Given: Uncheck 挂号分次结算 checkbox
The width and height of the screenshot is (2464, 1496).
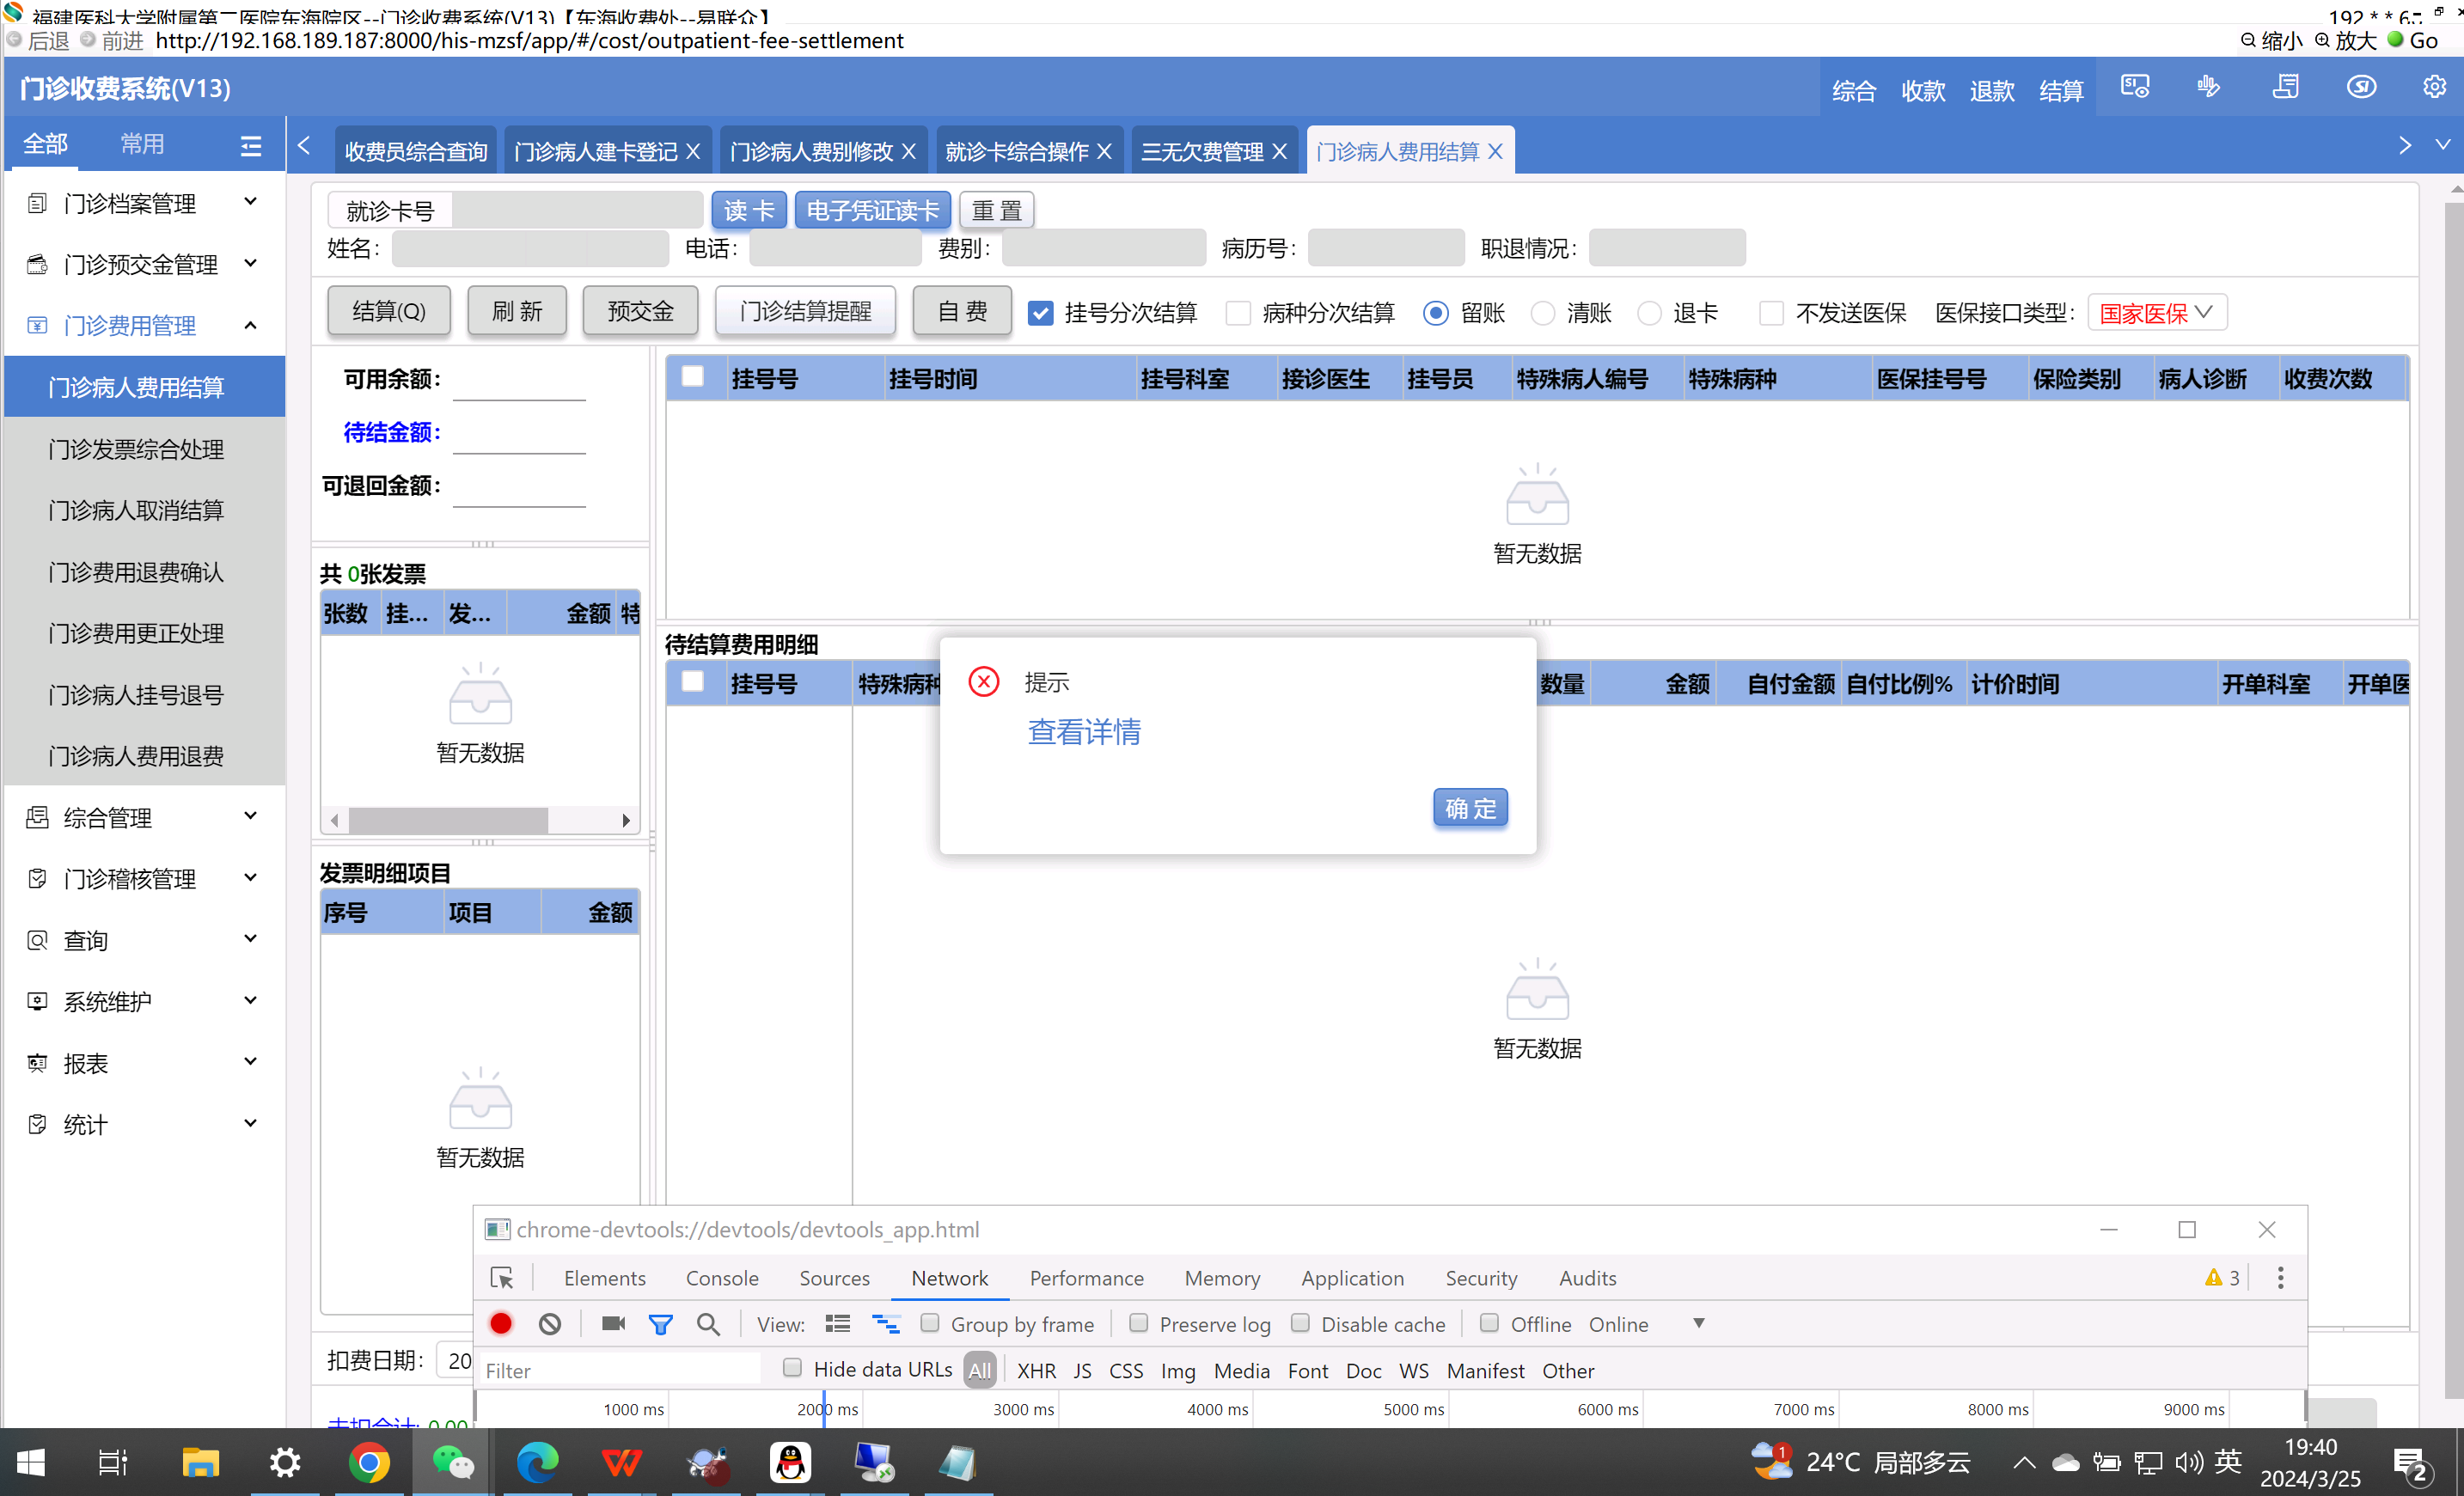Looking at the screenshot, I should (x=1041, y=313).
